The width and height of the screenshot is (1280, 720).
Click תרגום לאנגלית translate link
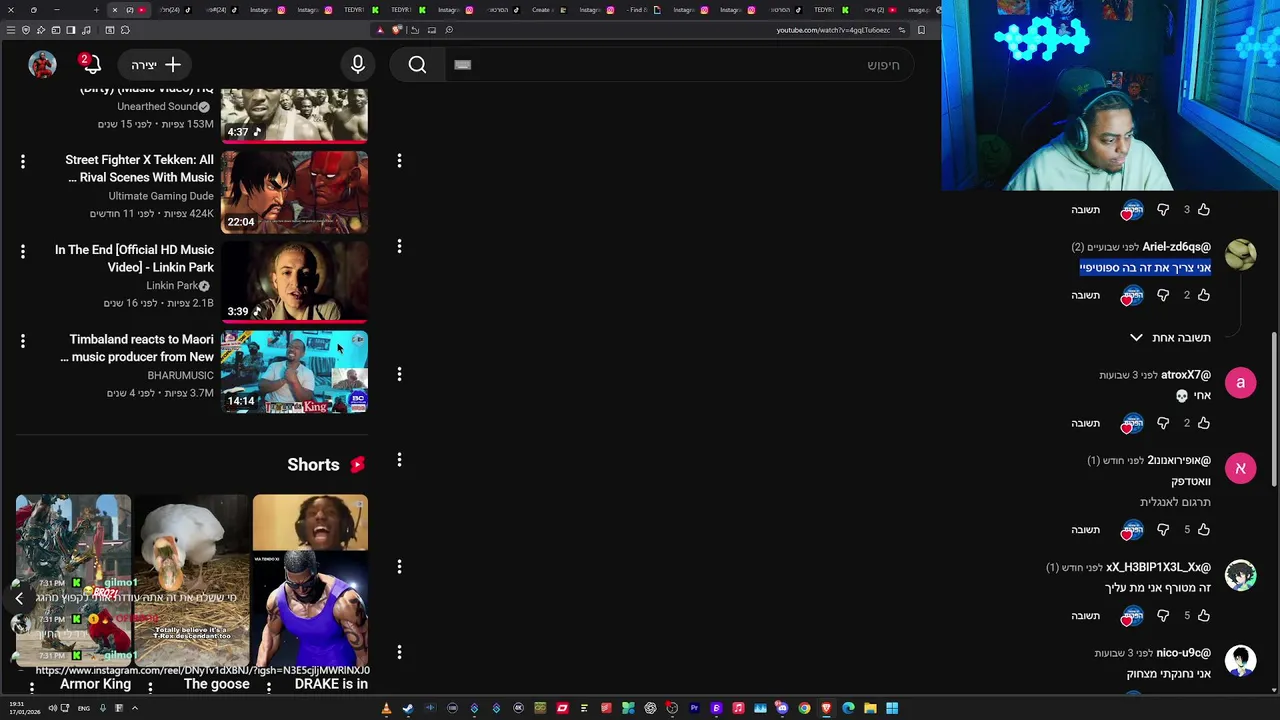point(1175,502)
